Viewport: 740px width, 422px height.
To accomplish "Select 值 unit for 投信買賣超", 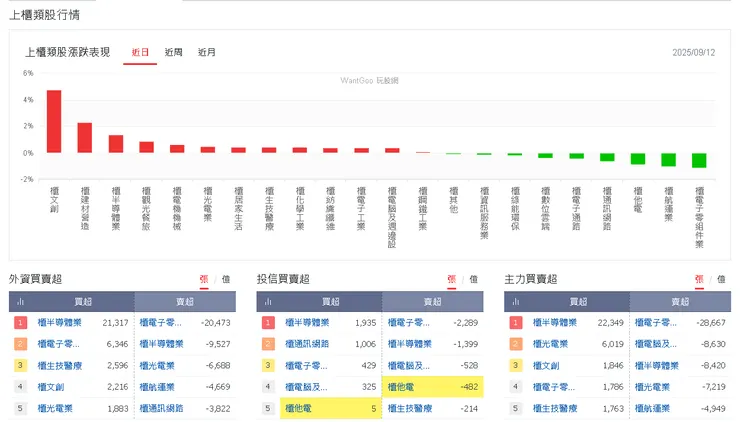I will click(x=473, y=279).
